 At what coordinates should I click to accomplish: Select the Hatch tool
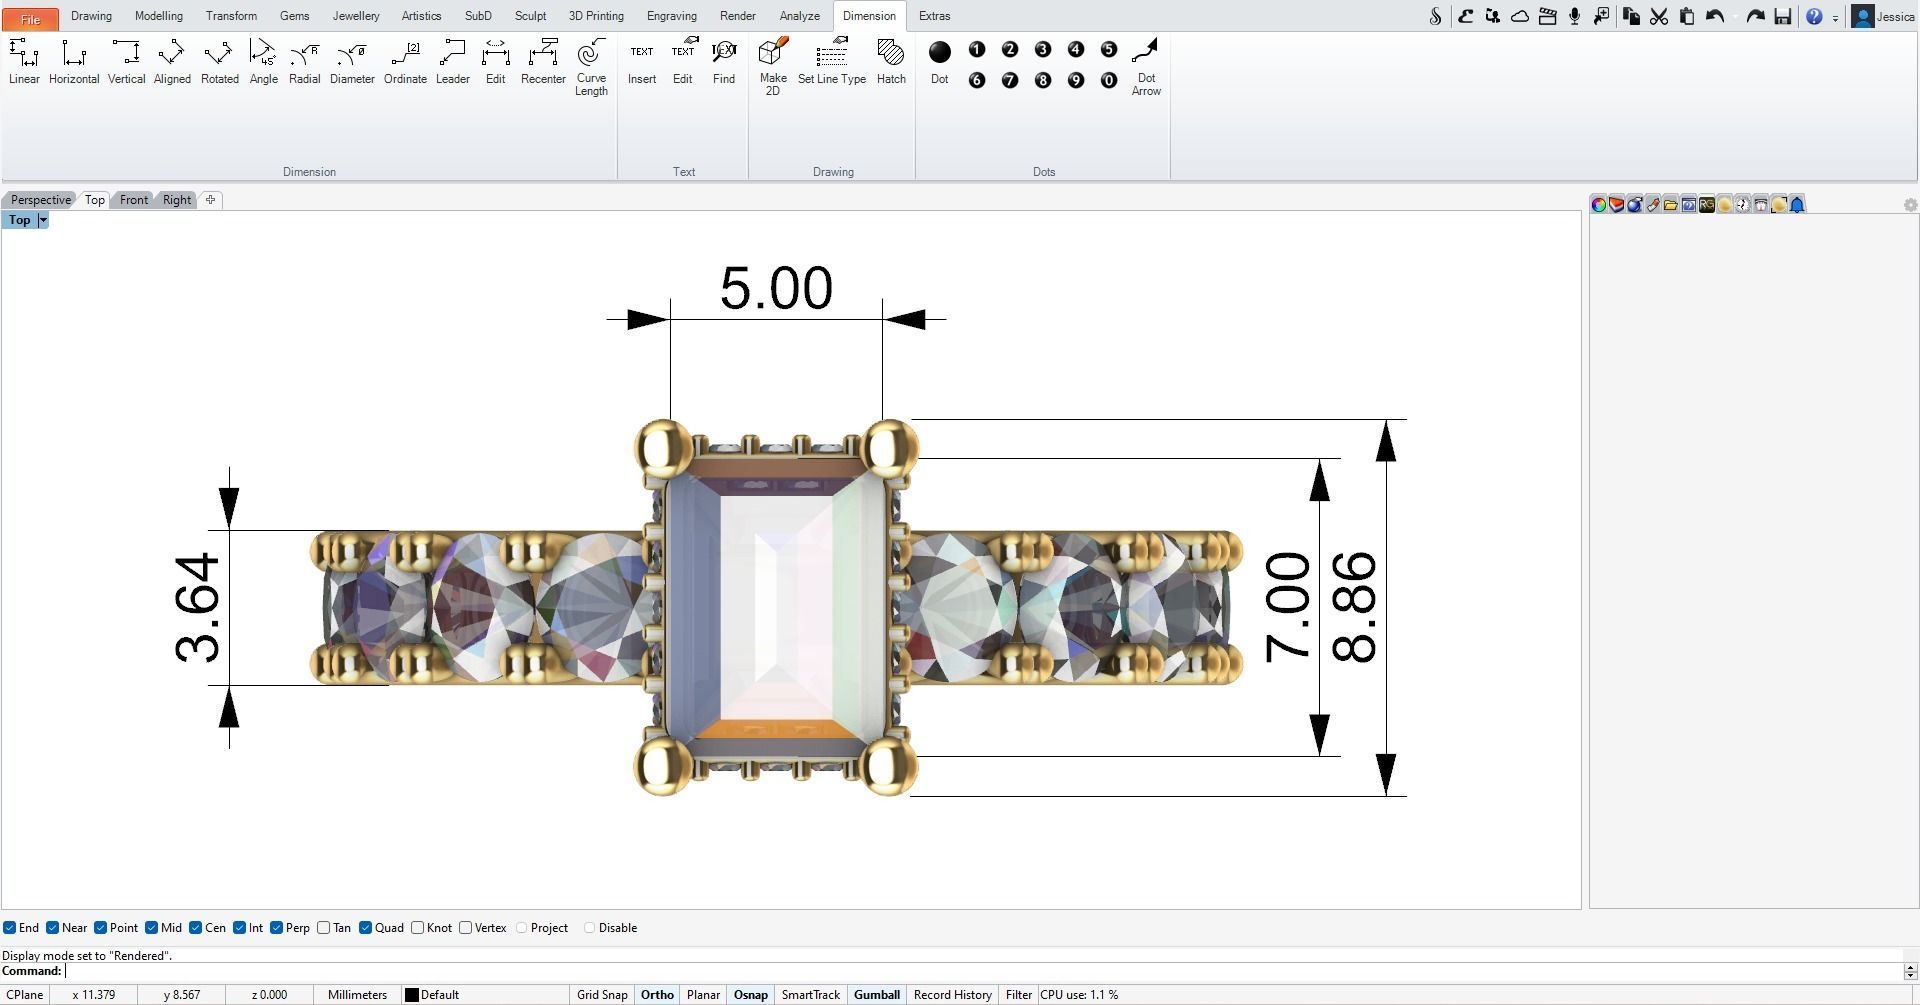pos(891,62)
